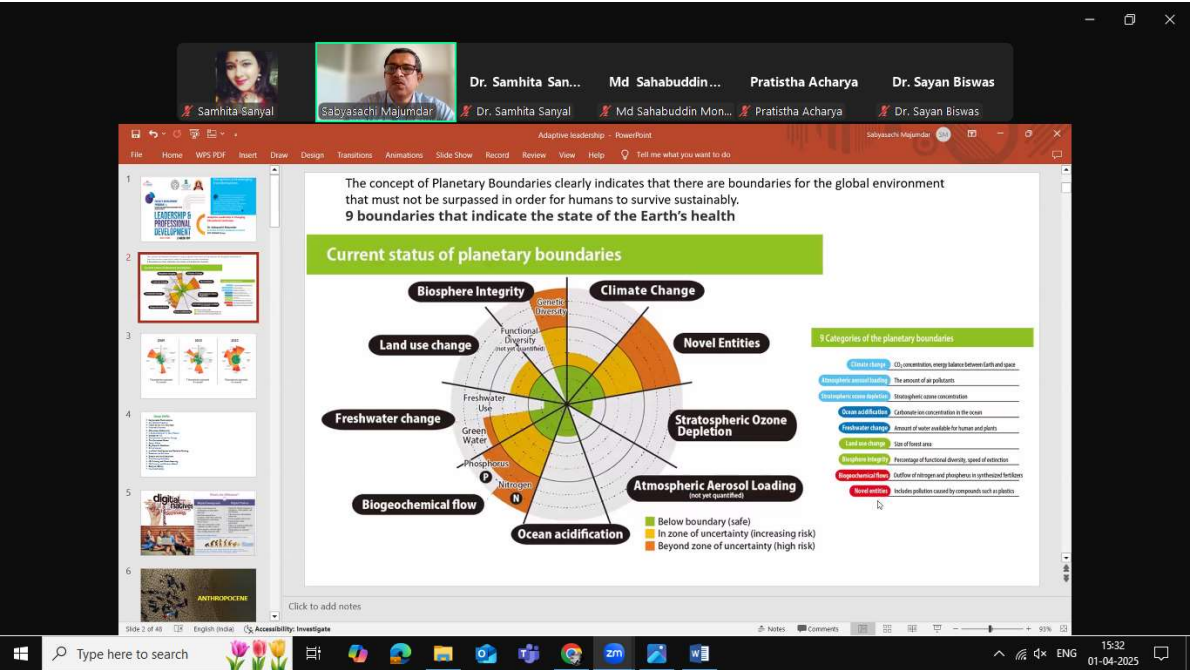The height and width of the screenshot is (670, 1191).
Task: Click the zoom out minus button
Action: tap(956, 629)
